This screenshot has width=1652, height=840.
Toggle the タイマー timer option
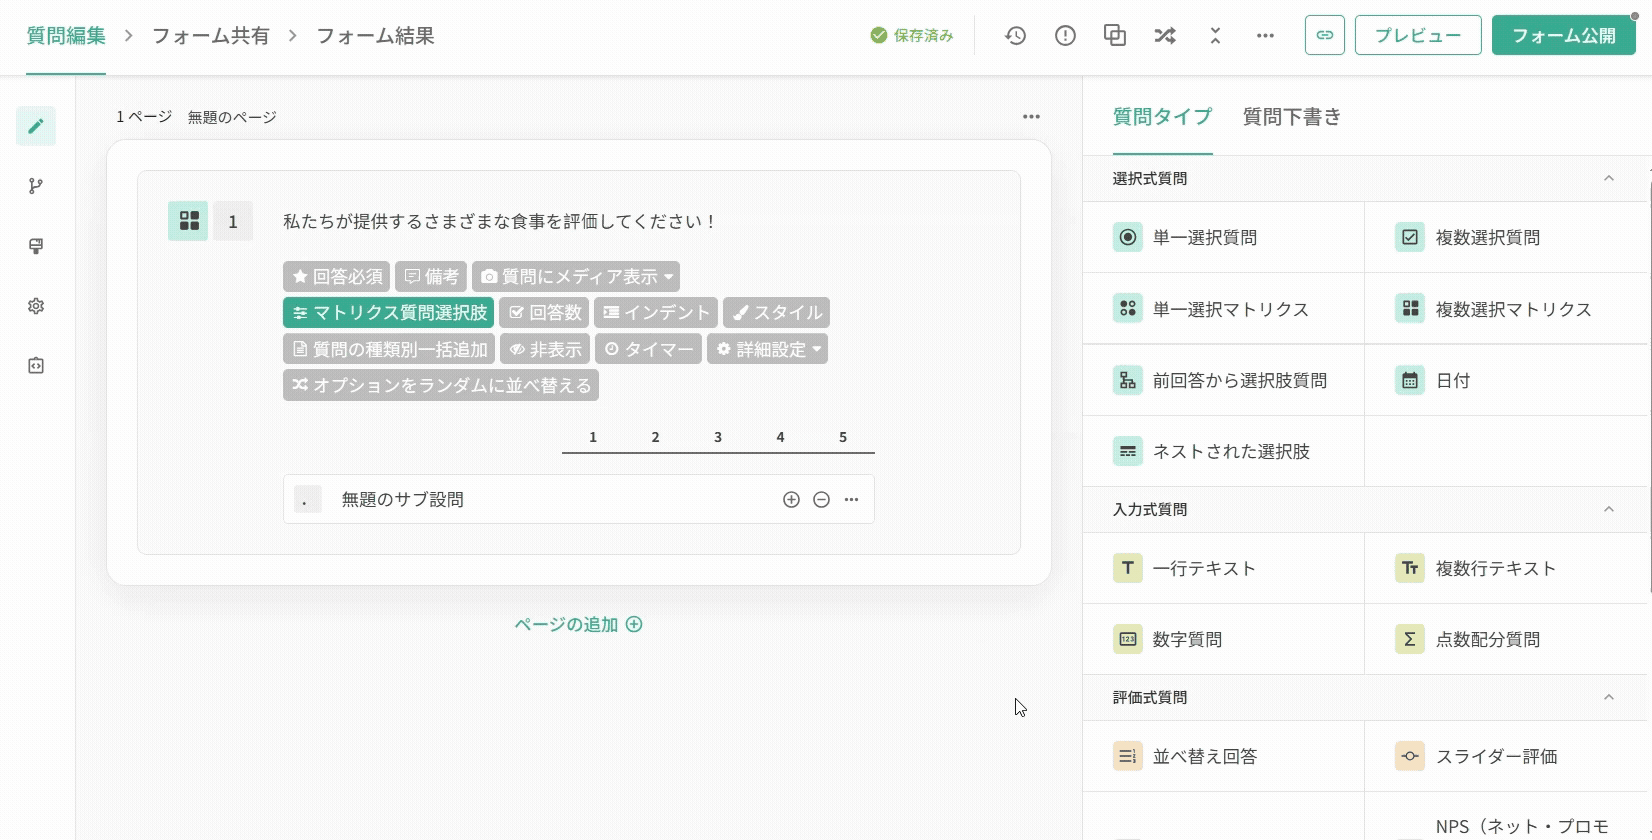[x=648, y=349]
